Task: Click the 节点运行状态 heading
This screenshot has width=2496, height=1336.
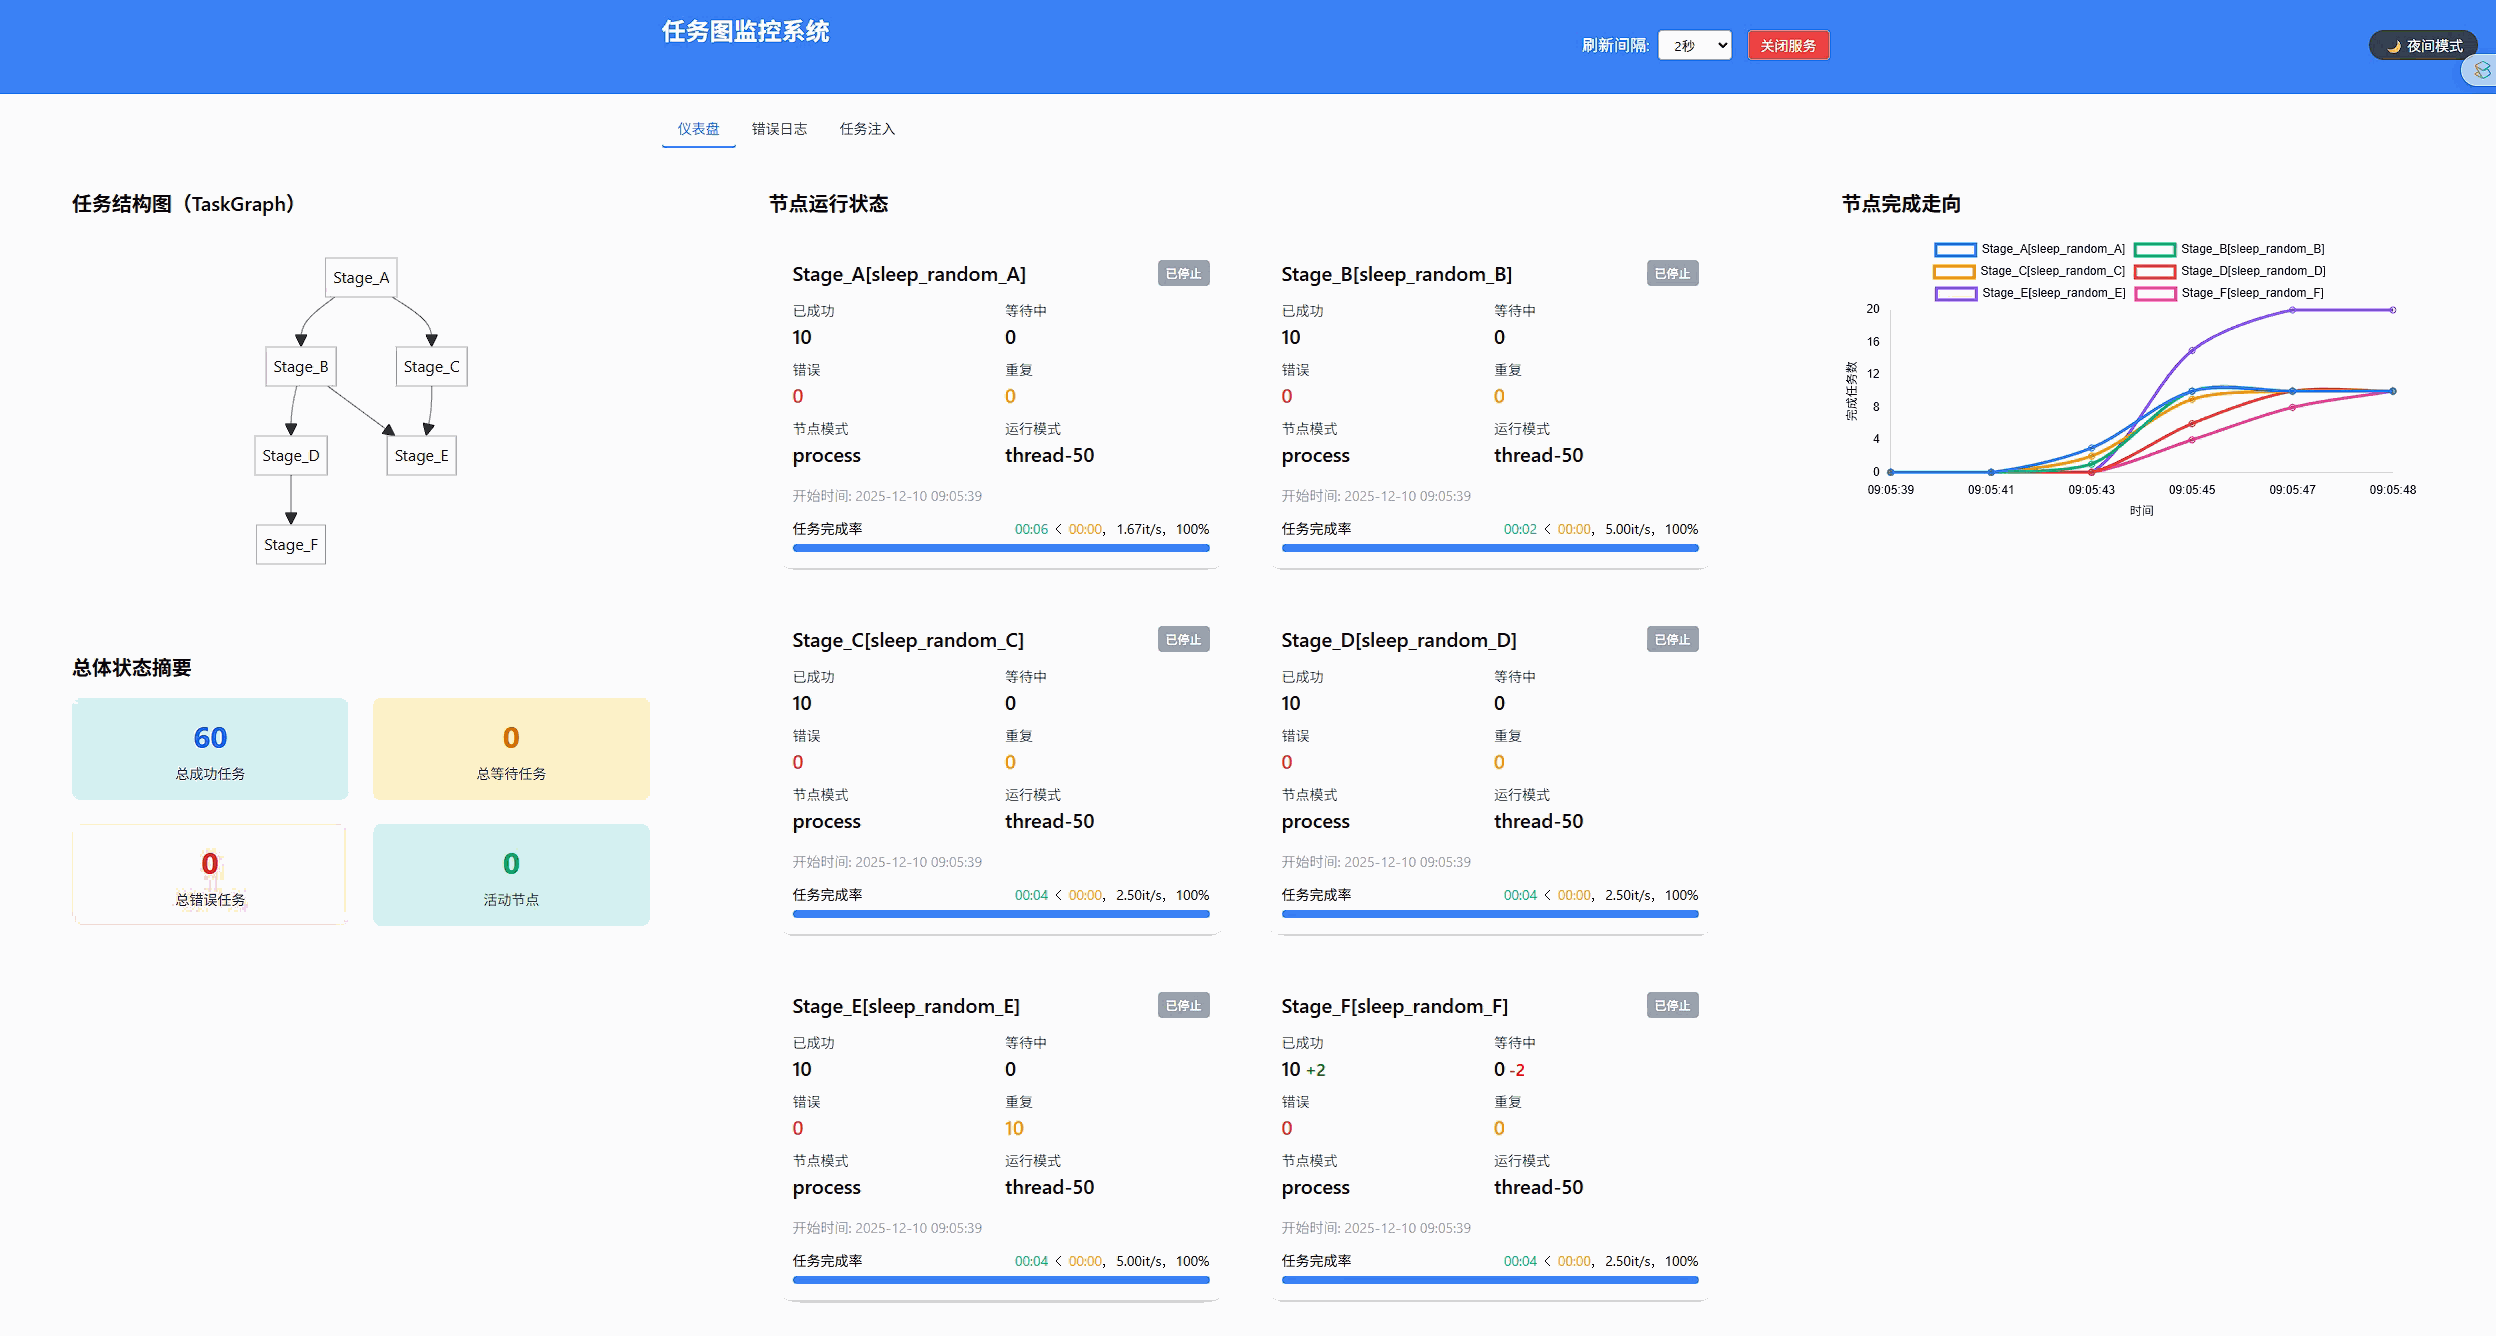Action: pyautogui.click(x=828, y=204)
